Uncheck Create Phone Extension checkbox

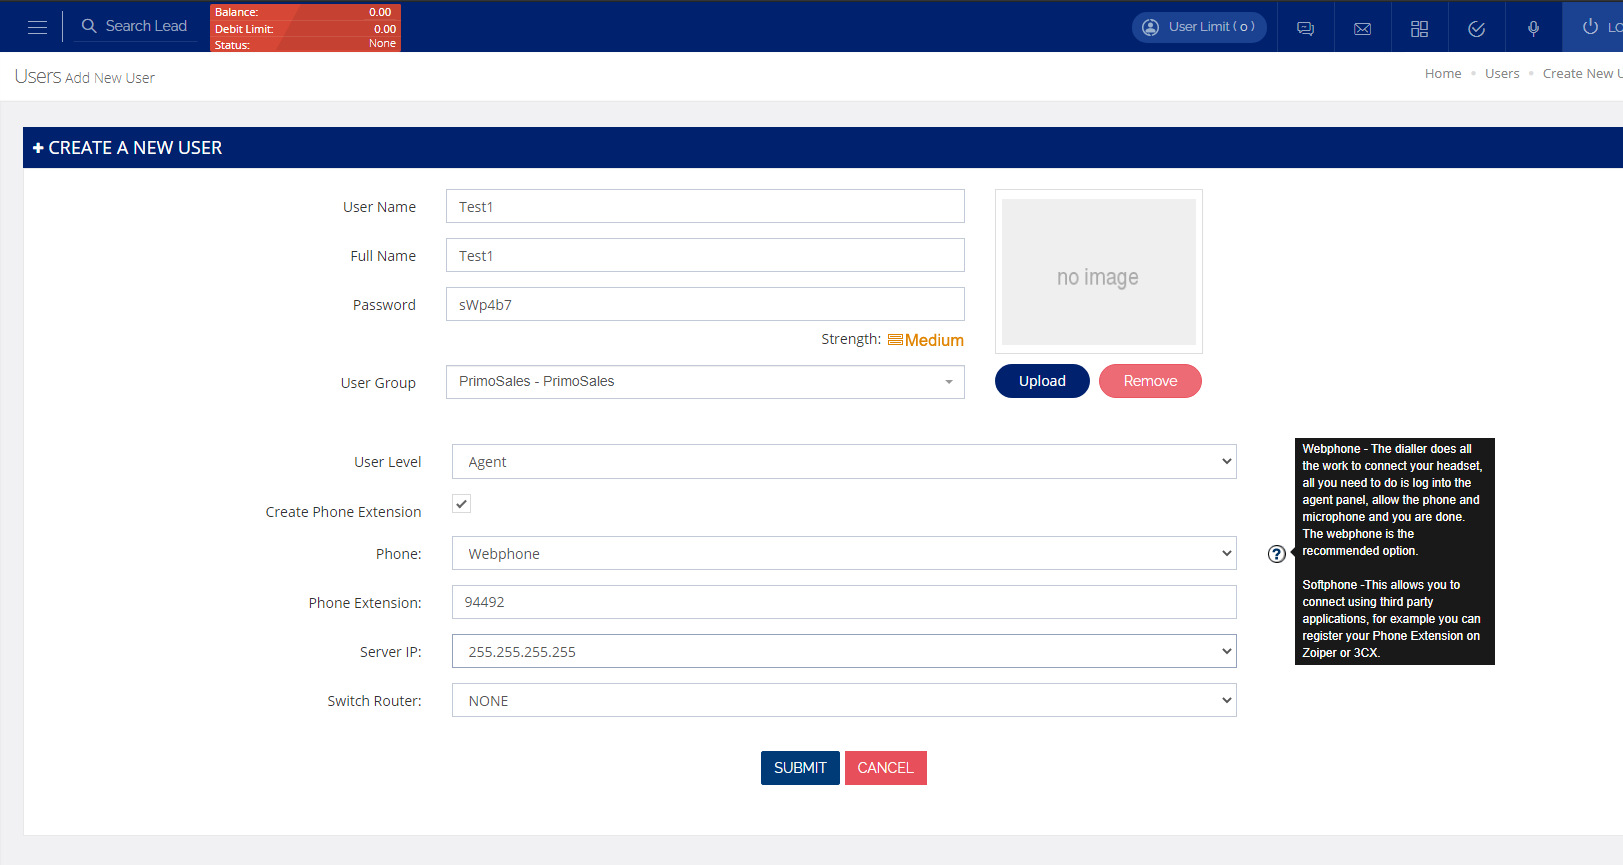coord(461,504)
